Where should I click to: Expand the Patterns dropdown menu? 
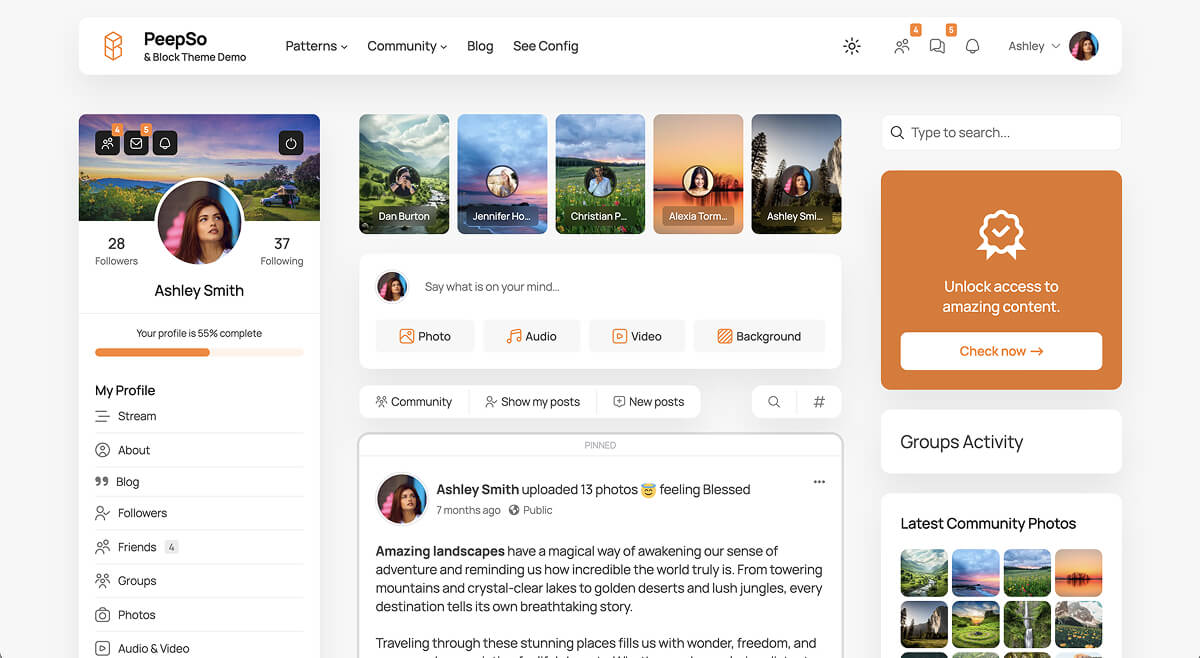click(x=316, y=46)
